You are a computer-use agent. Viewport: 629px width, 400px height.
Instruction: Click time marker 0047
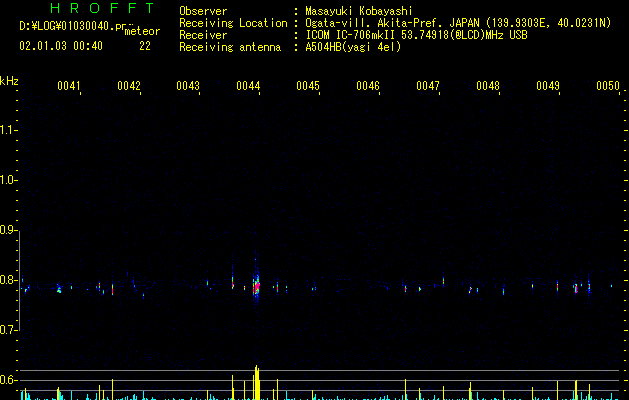pyautogui.click(x=428, y=85)
